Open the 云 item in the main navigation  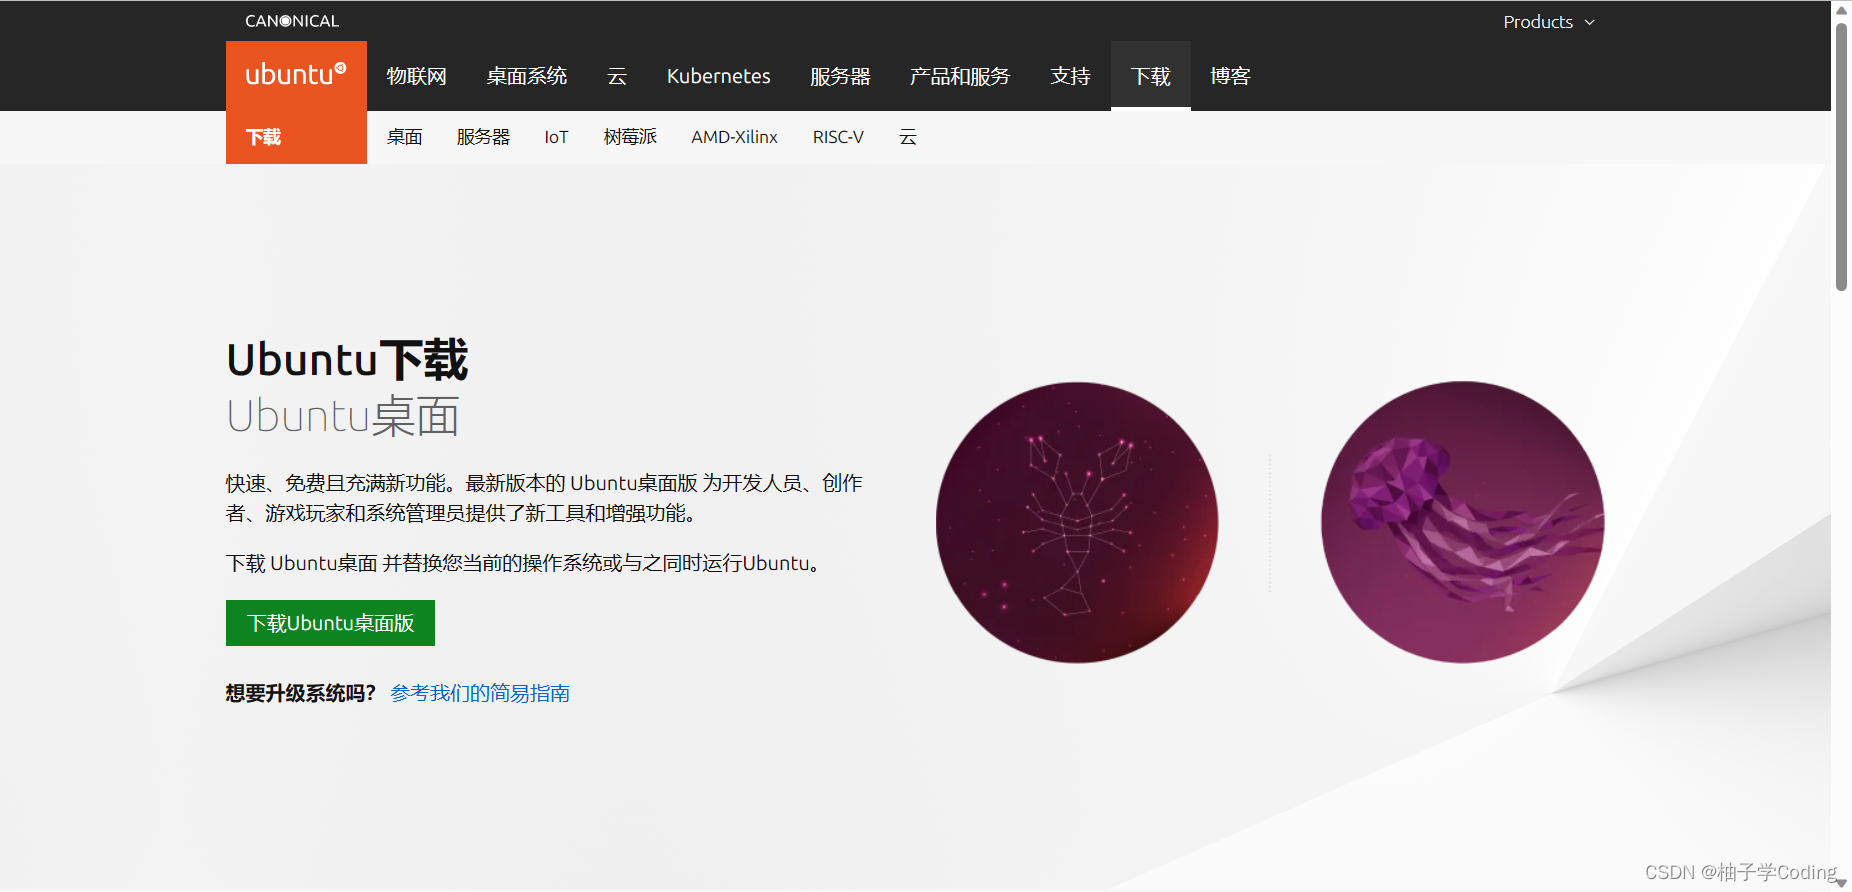pos(617,76)
